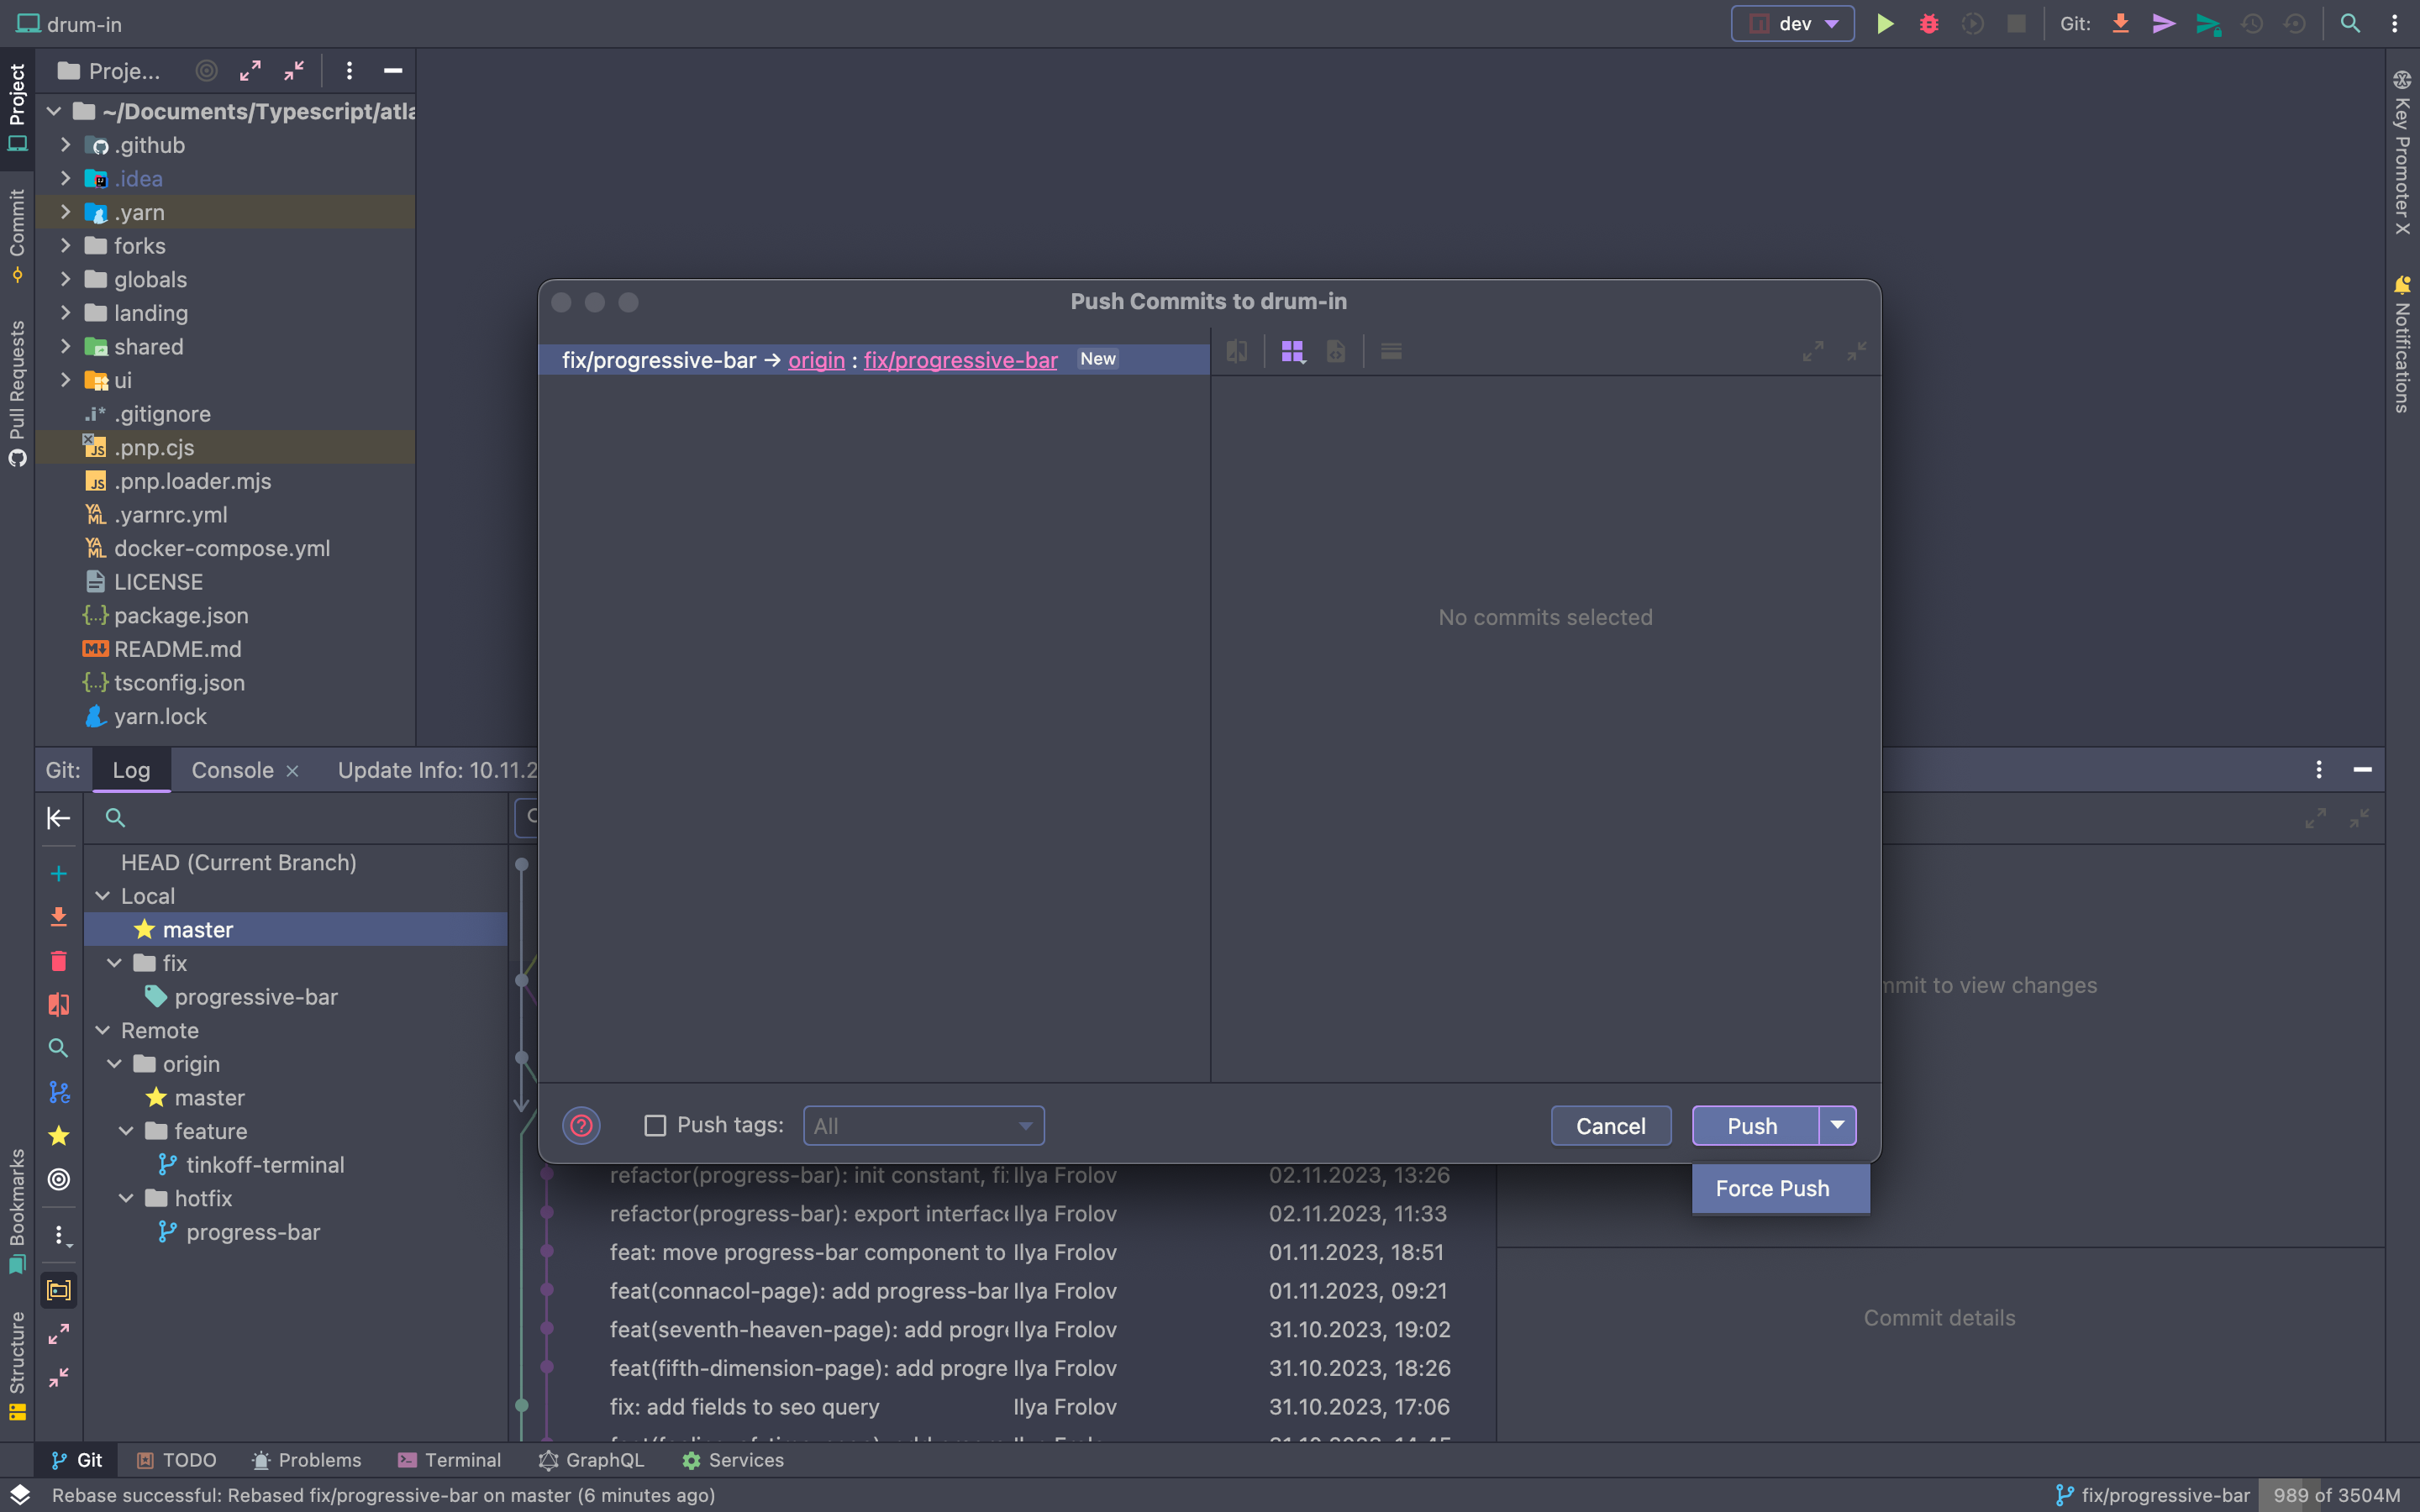Switch to Git Console tab
This screenshot has height=1512, width=2420.
[x=232, y=770]
